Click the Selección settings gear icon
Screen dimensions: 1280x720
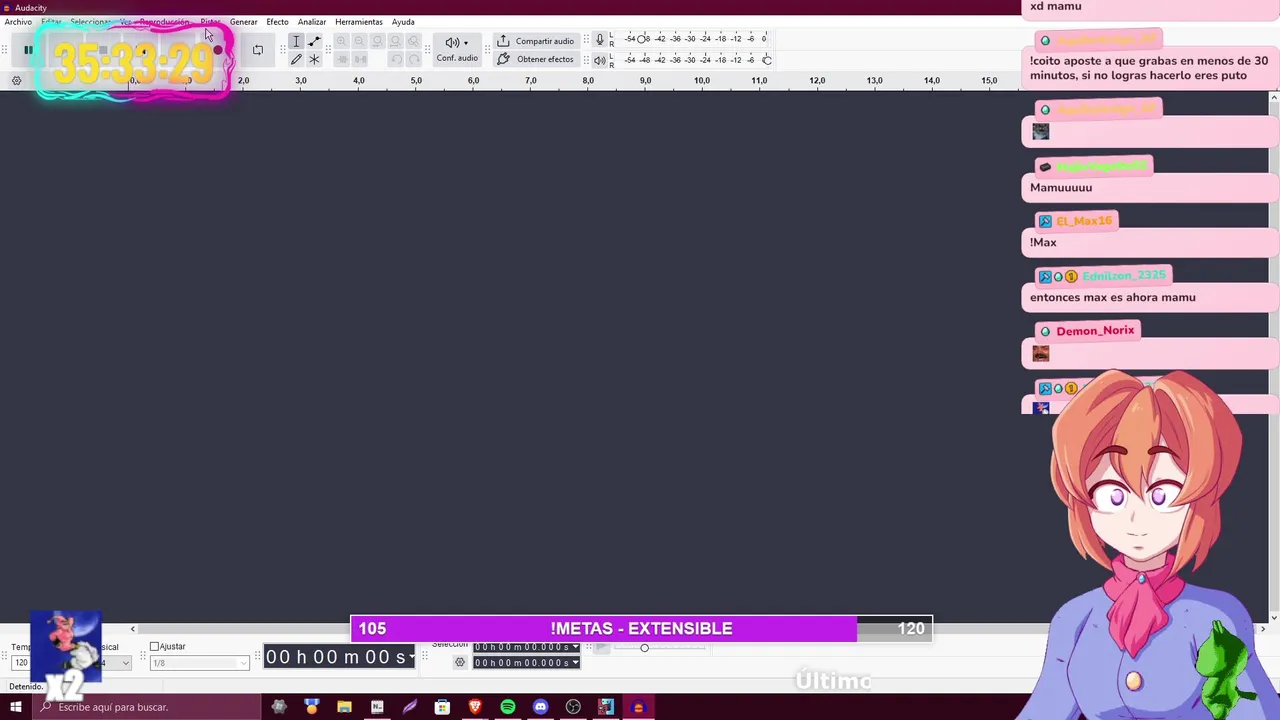[460, 662]
